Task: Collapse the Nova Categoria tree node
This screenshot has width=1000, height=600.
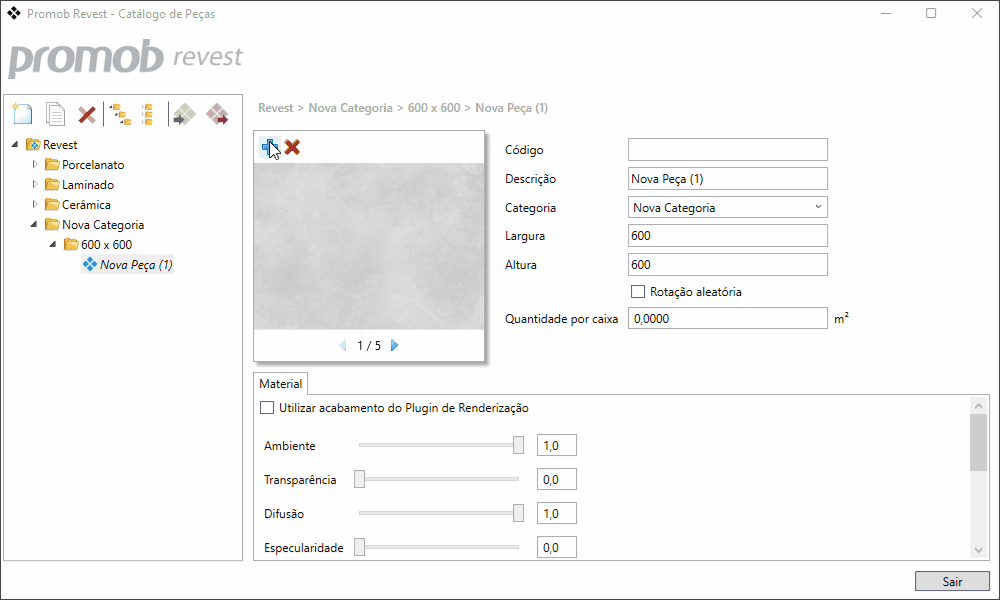Action: [x=36, y=225]
